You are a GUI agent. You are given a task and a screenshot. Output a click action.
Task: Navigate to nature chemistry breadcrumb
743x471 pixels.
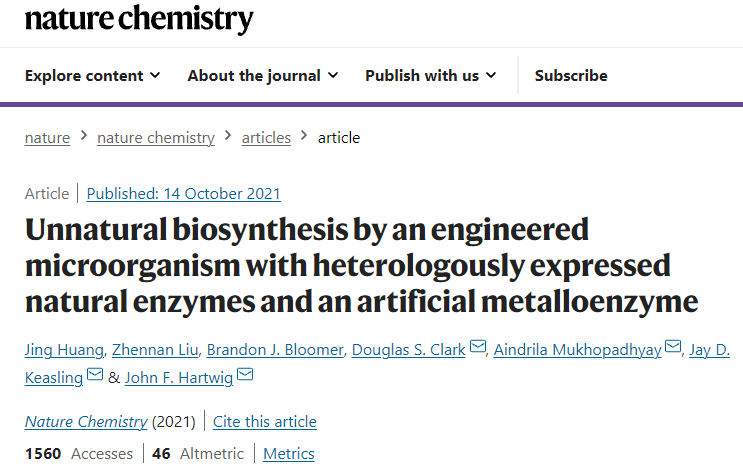(156, 138)
